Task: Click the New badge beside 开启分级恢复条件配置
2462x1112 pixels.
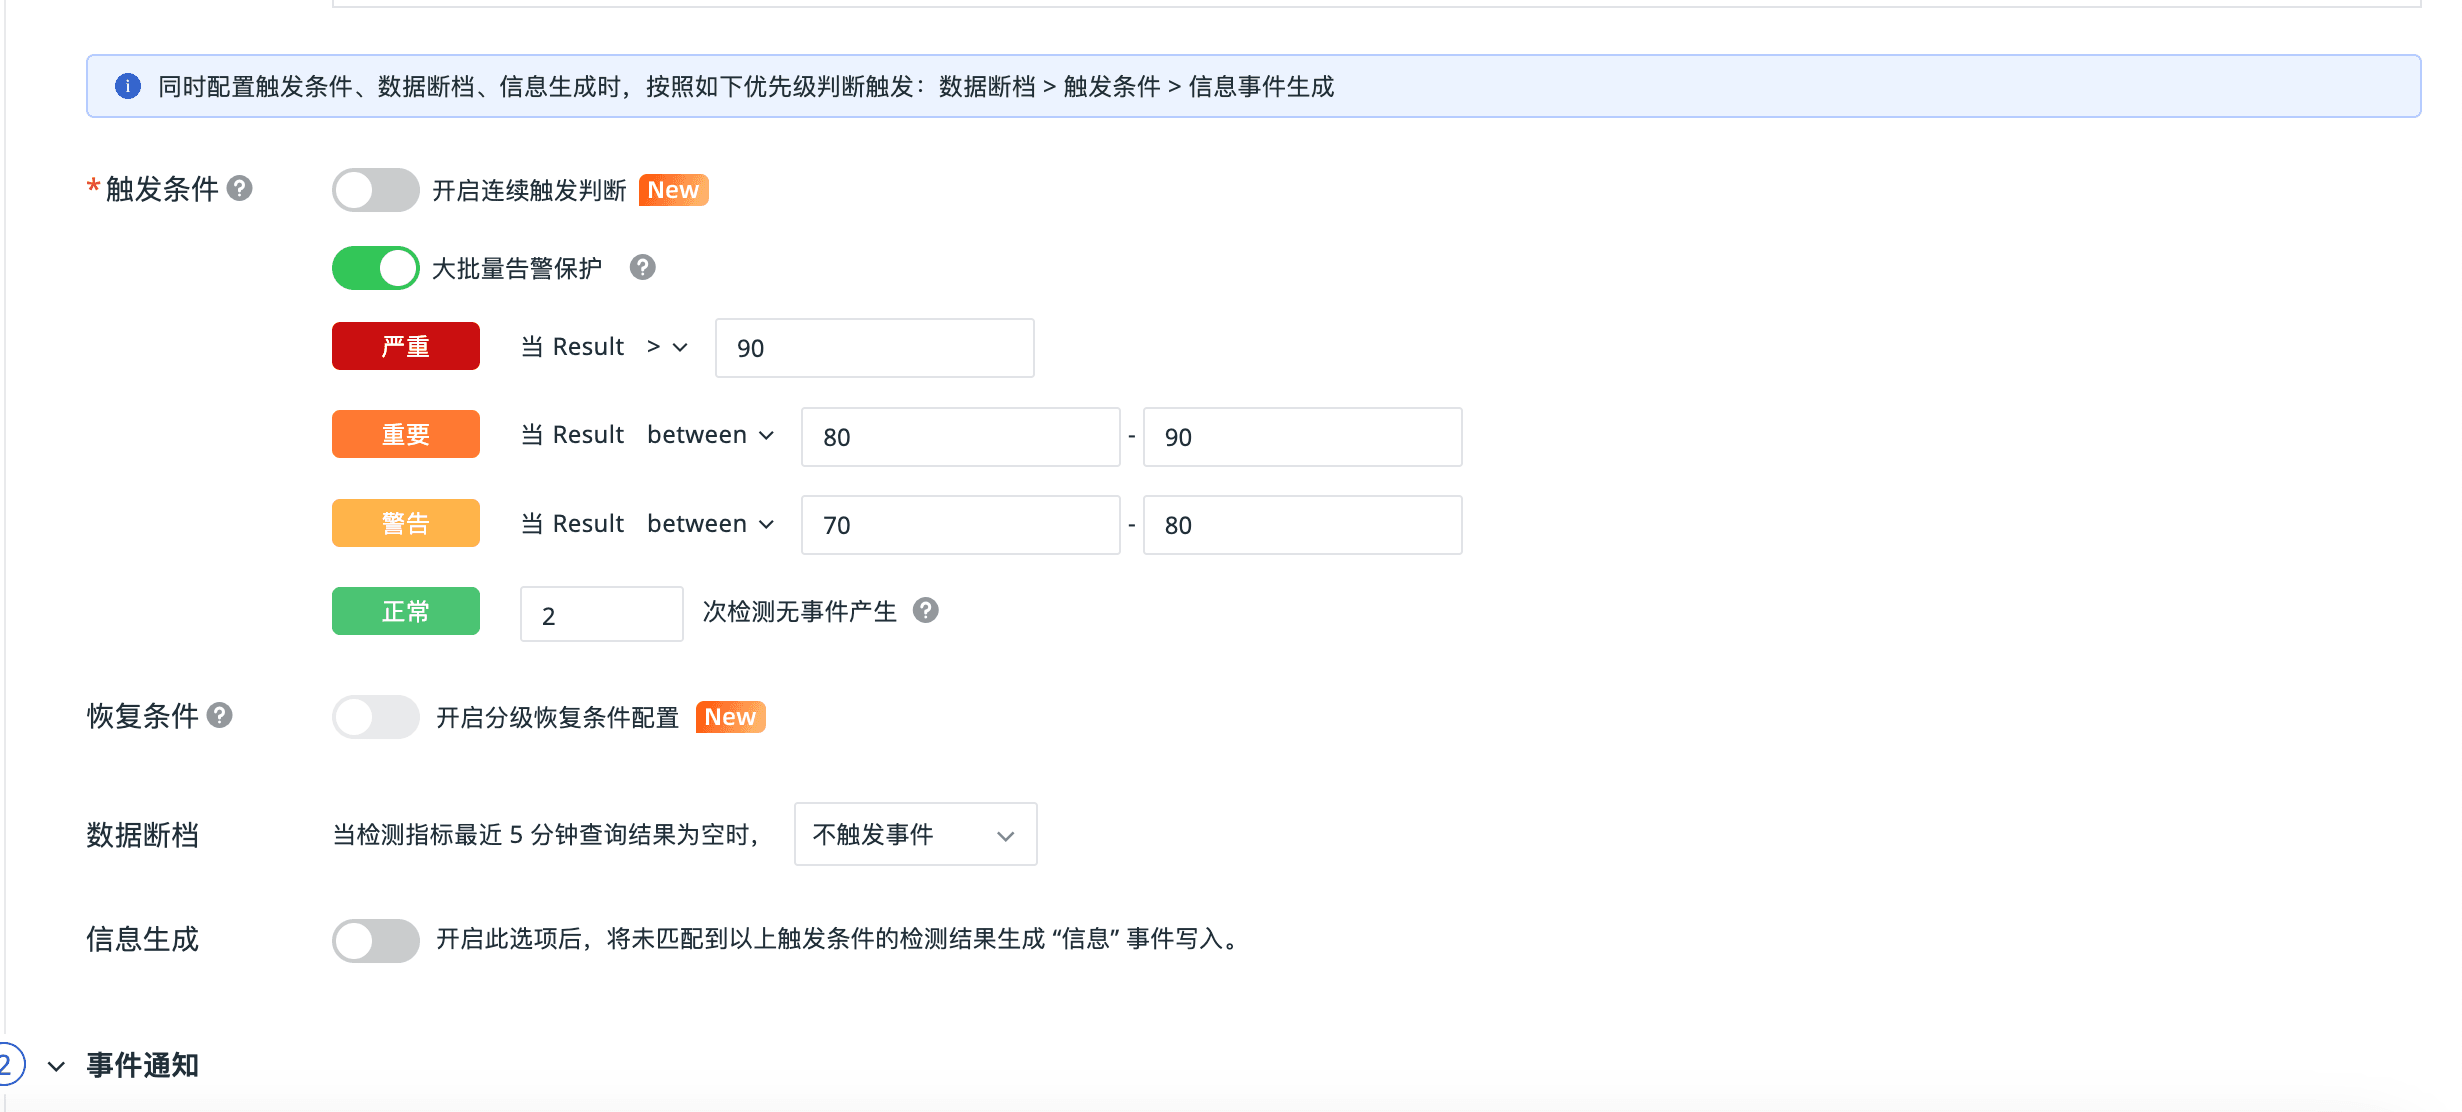Action: (x=730, y=717)
